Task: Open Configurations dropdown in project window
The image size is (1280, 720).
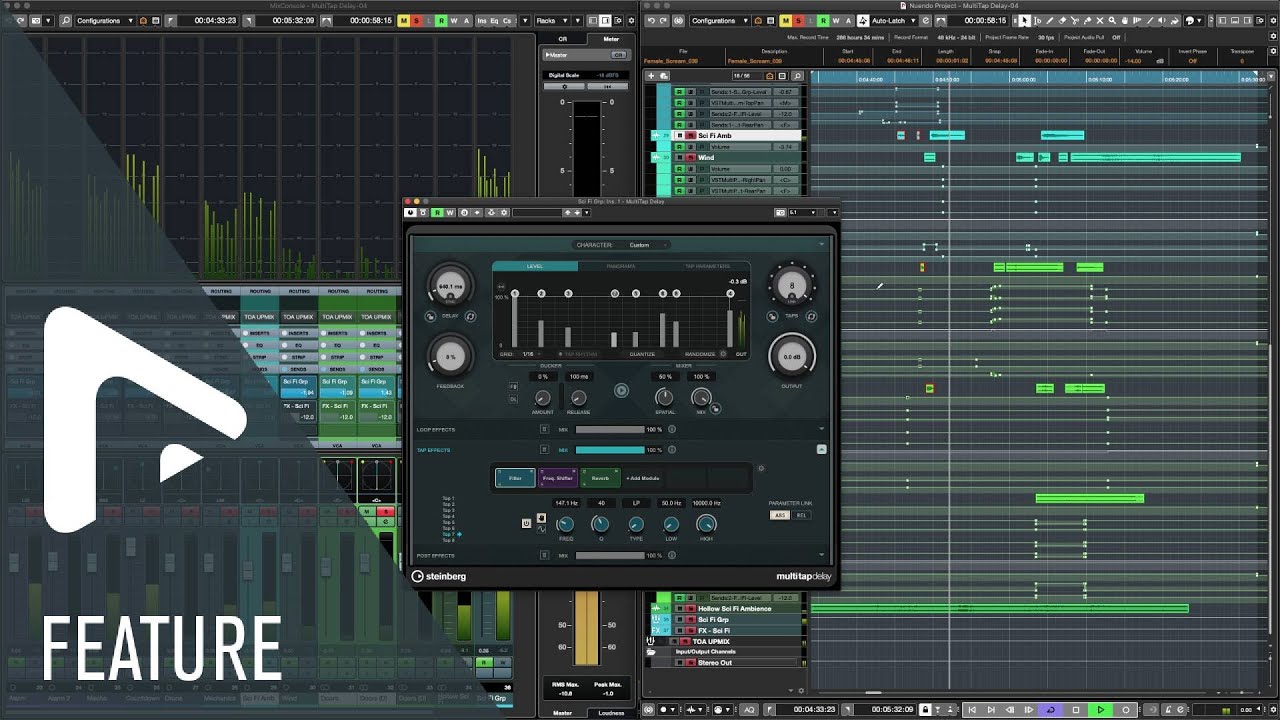Action: pyautogui.click(x=720, y=20)
